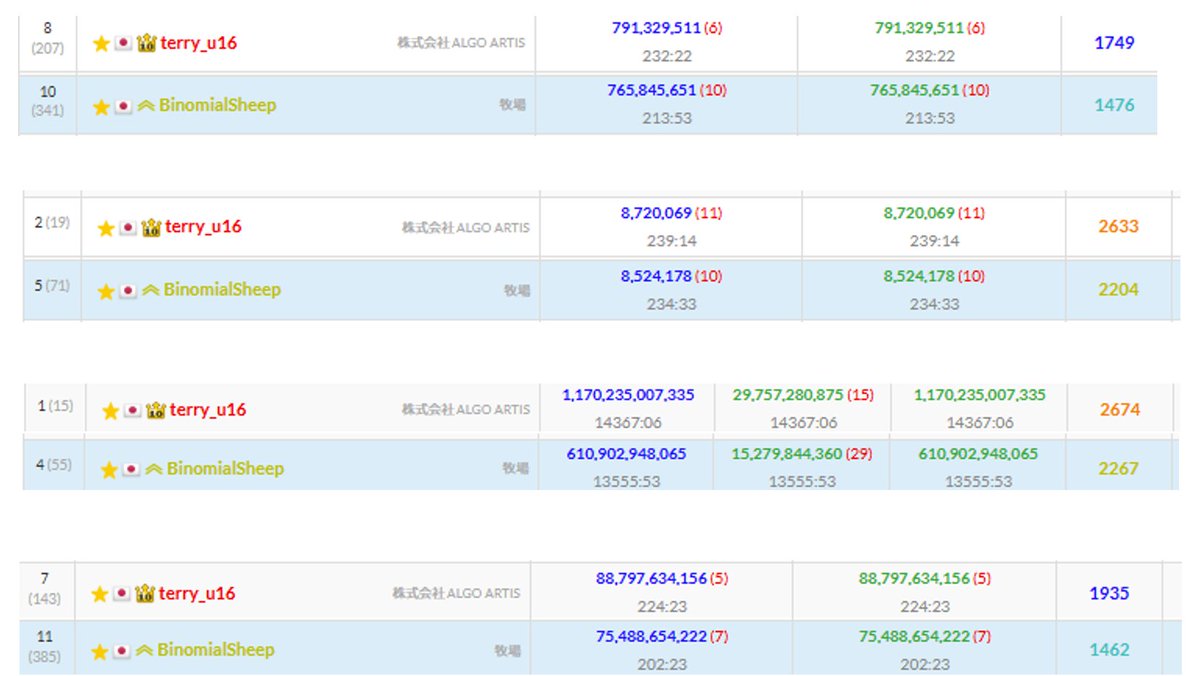Click the blue score 8,720,069 (11)
The width and height of the screenshot is (1200, 676).
pyautogui.click(x=669, y=213)
